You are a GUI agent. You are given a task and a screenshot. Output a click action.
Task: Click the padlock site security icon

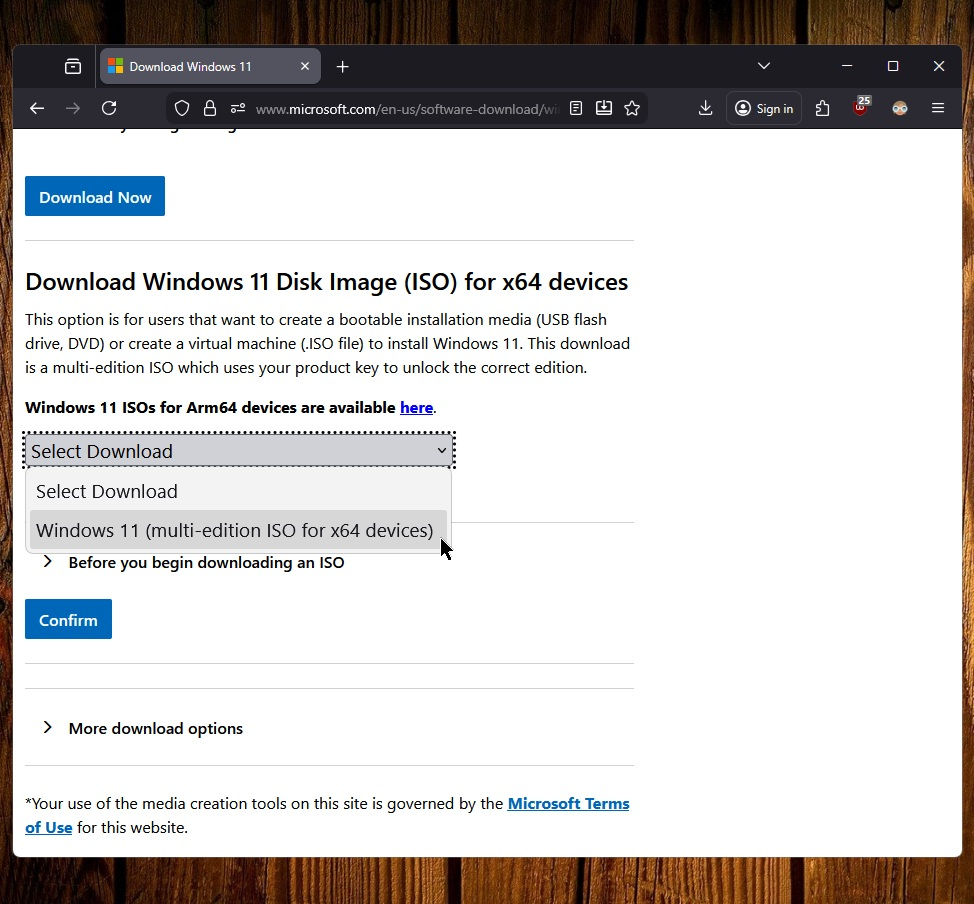[x=210, y=109]
